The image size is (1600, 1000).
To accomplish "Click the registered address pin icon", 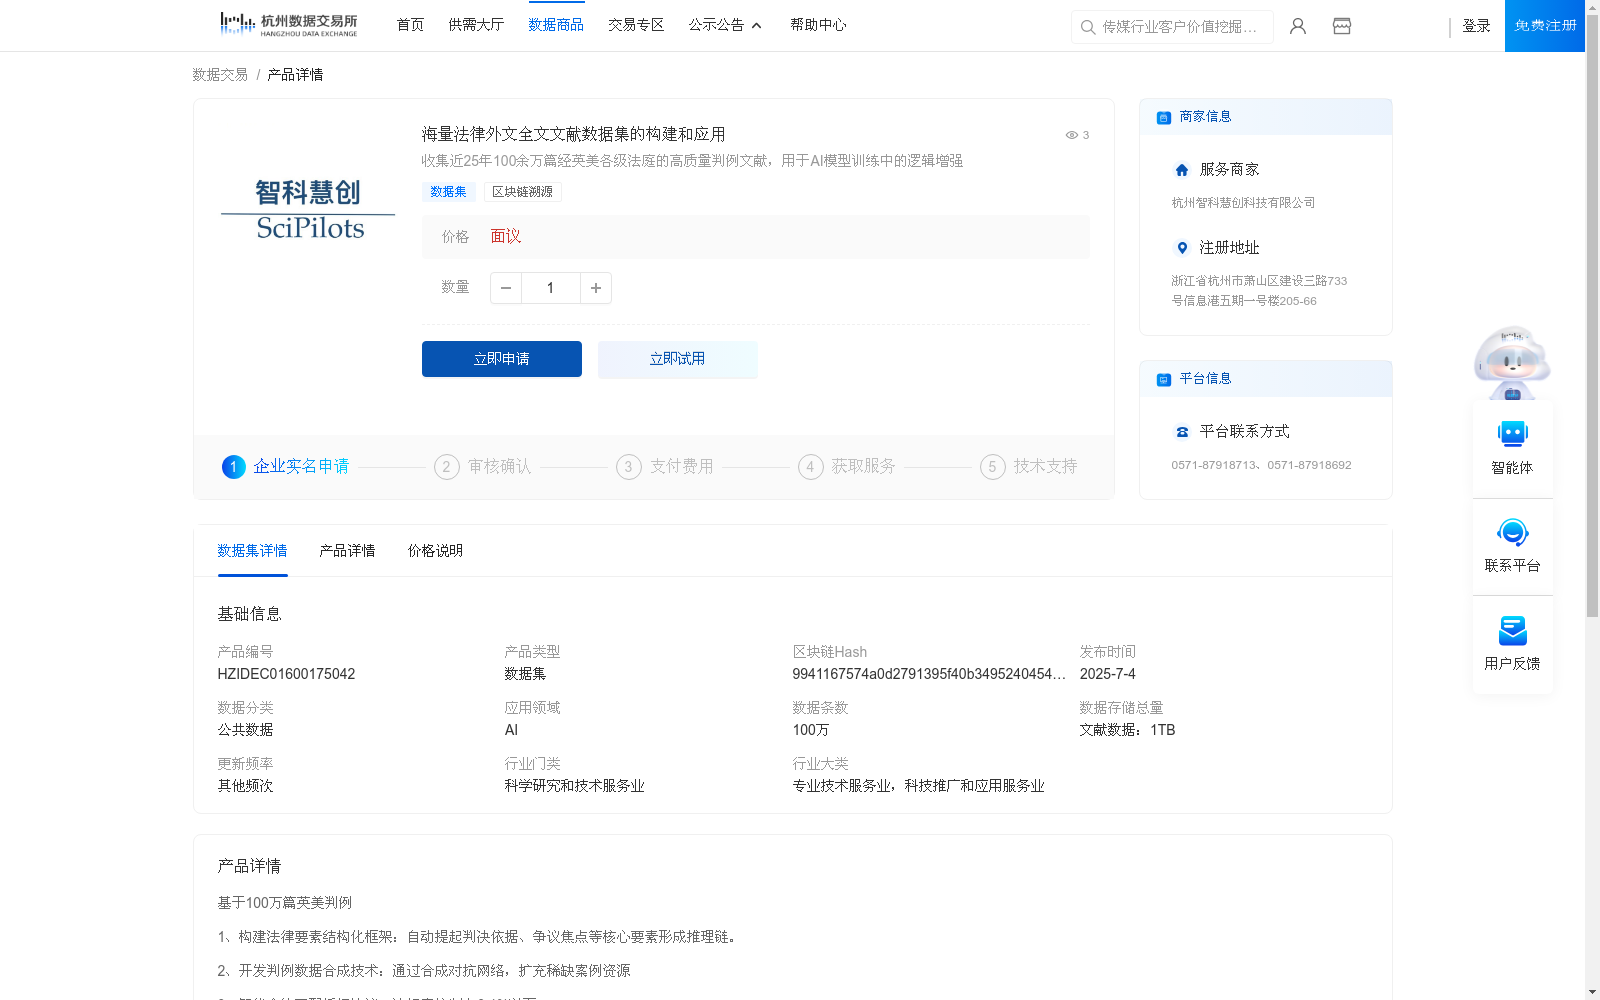I will 1182,248.
